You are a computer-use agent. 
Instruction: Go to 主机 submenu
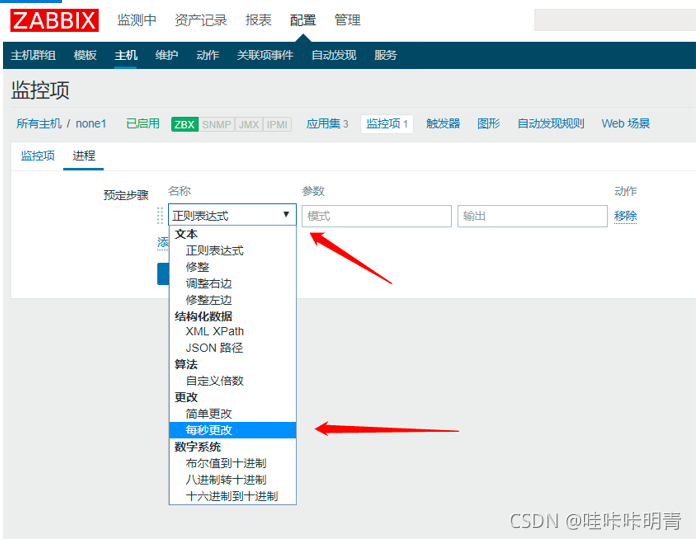click(126, 55)
